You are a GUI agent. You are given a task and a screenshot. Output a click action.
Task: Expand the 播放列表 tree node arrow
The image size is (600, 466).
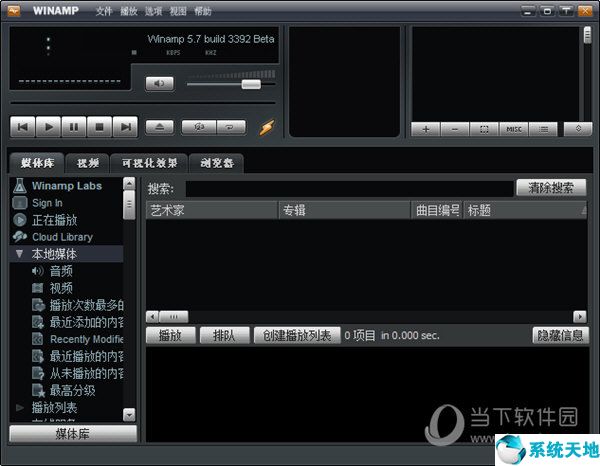(20, 407)
